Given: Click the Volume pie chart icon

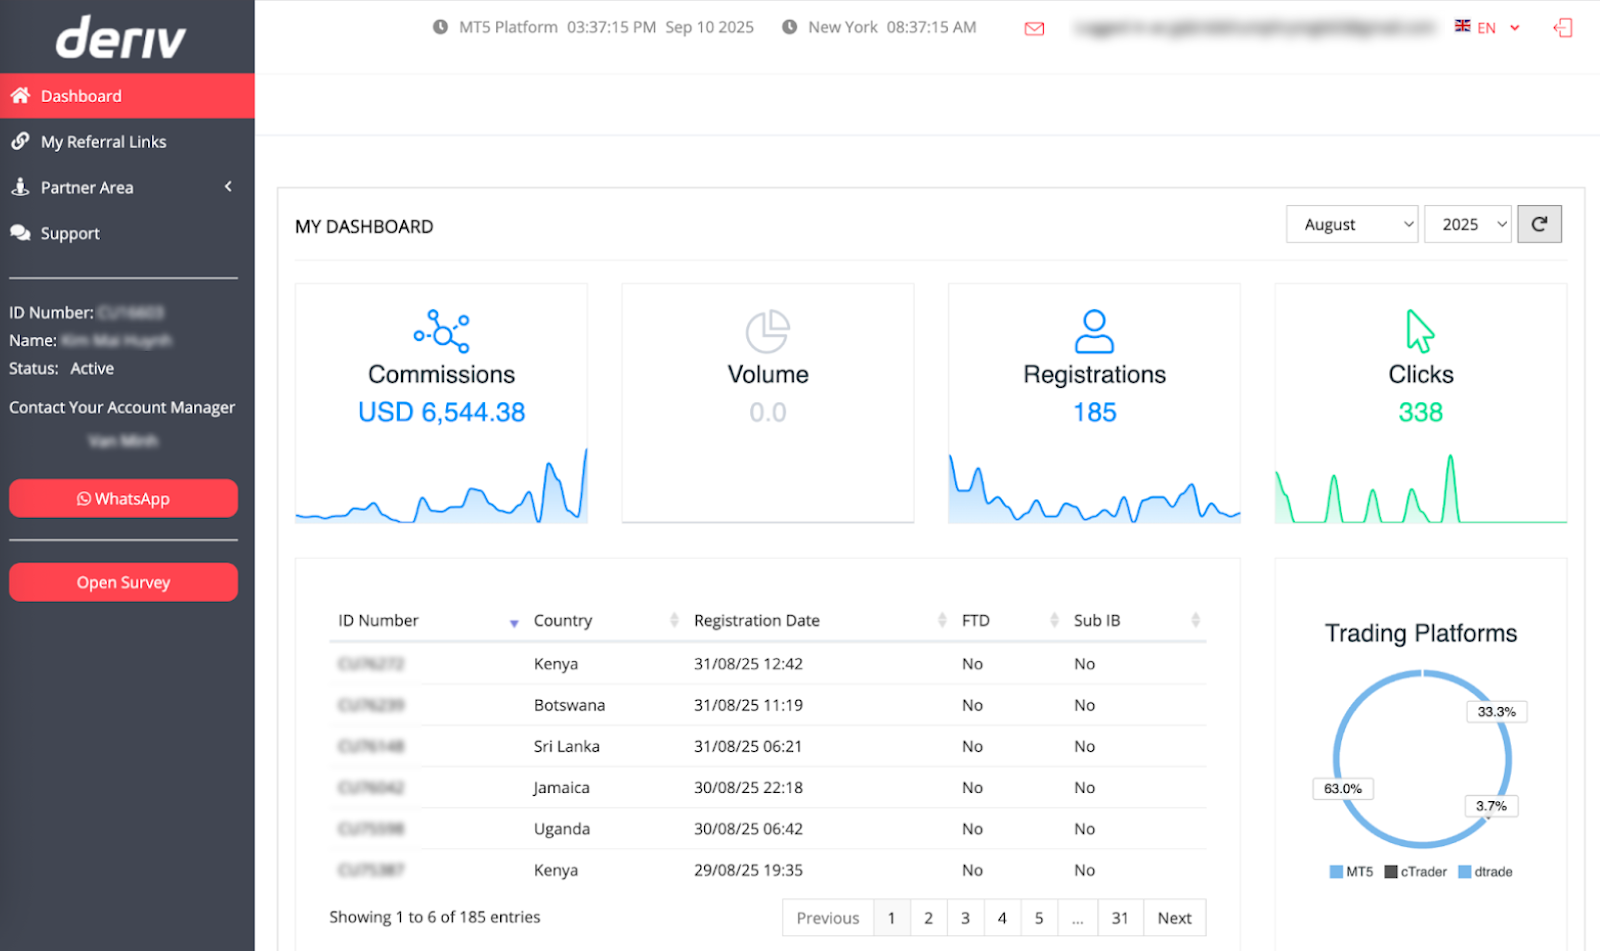Looking at the screenshot, I should pyautogui.click(x=768, y=332).
